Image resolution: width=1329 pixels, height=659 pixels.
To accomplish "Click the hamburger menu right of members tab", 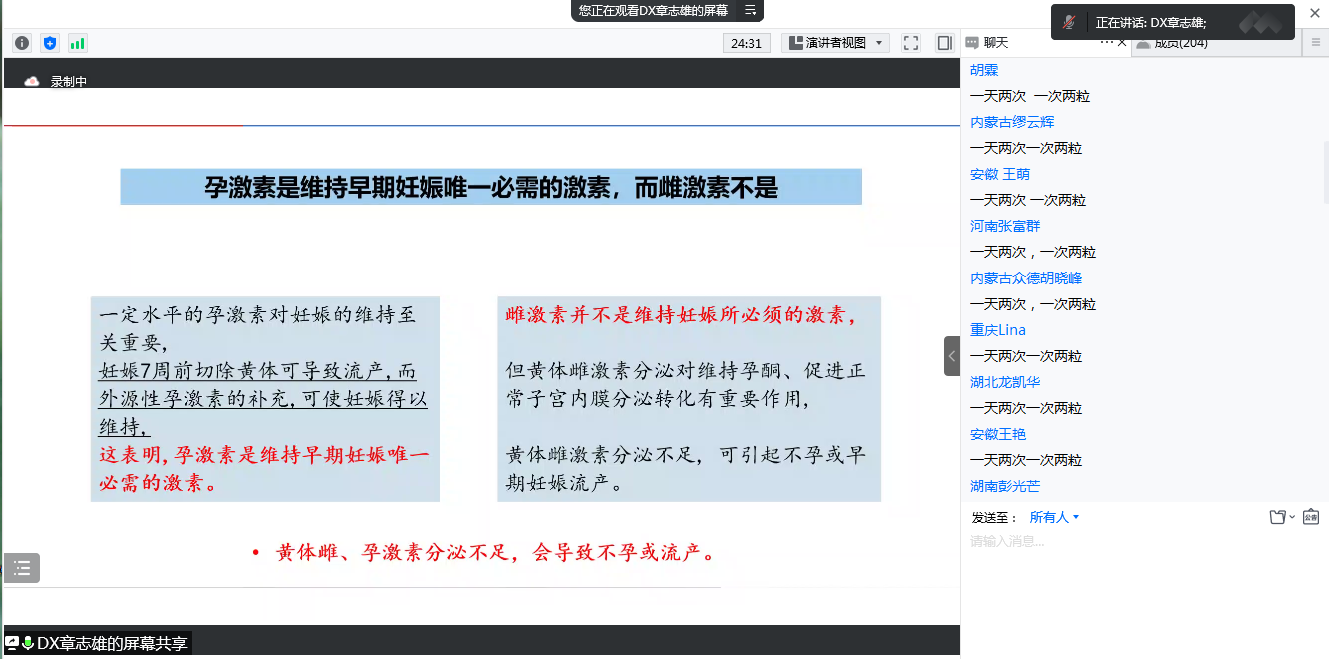I will tap(1316, 42).
